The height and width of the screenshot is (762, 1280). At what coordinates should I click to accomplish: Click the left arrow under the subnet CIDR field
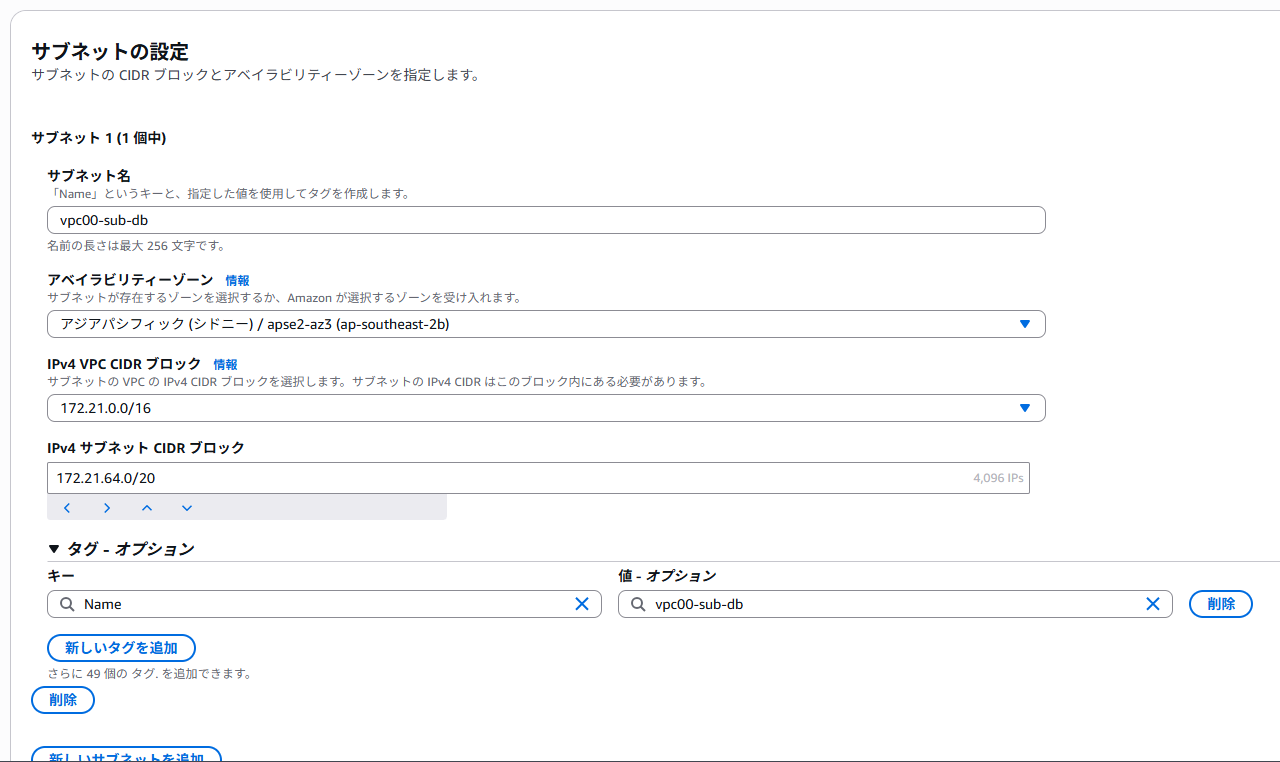(x=67, y=508)
